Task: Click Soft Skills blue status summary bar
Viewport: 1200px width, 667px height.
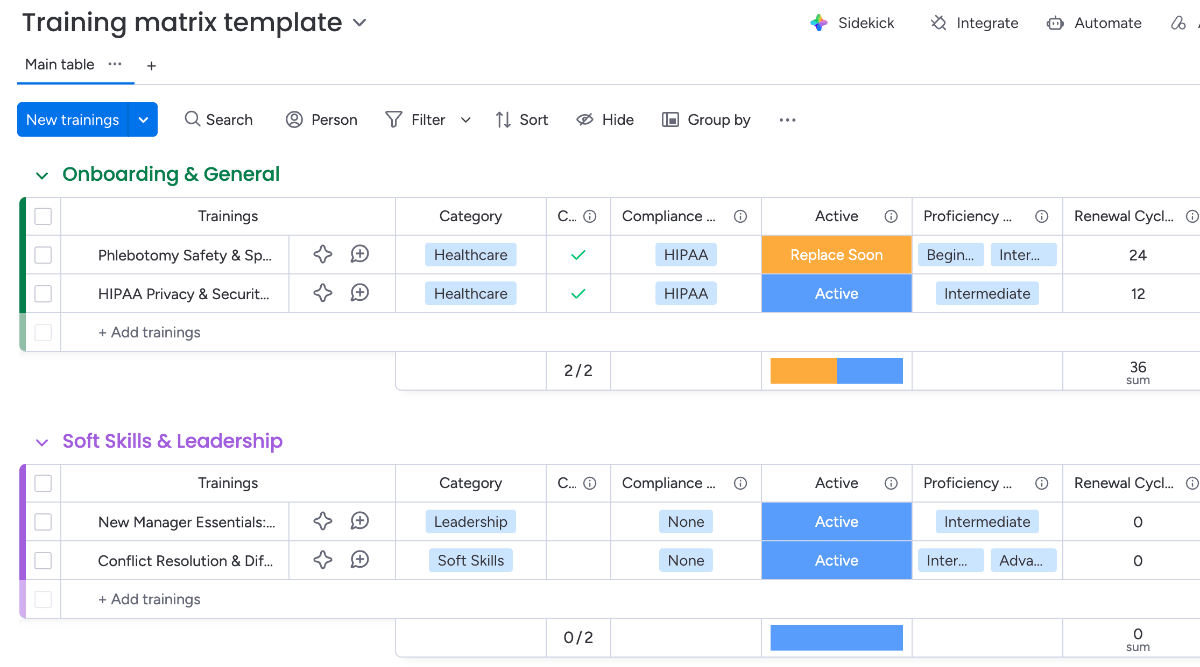Action: click(x=837, y=638)
